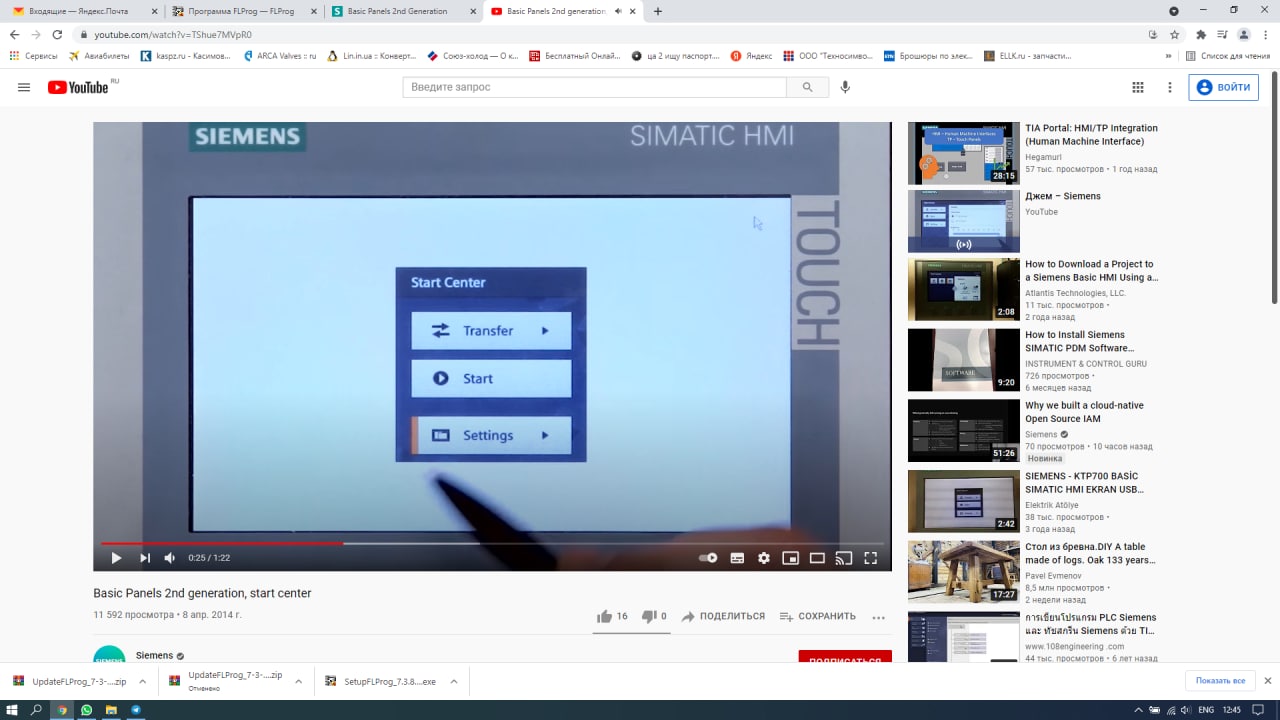Image resolution: width=1280 pixels, height=720 pixels.
Task: Dislike the video
Action: click(654, 616)
